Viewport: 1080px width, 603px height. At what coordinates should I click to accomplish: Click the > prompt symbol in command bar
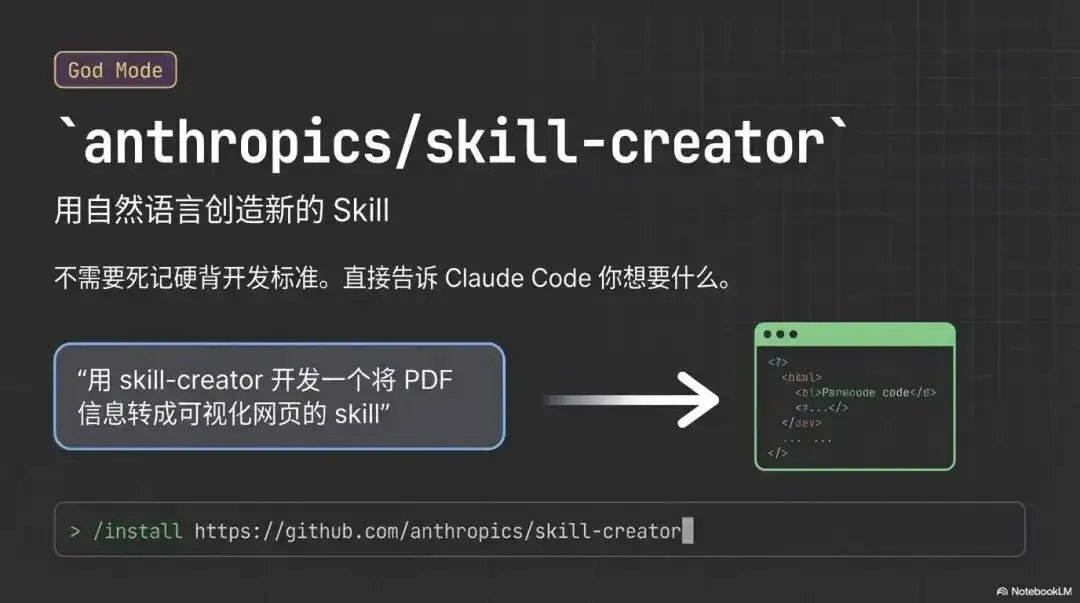pyautogui.click(x=75, y=531)
